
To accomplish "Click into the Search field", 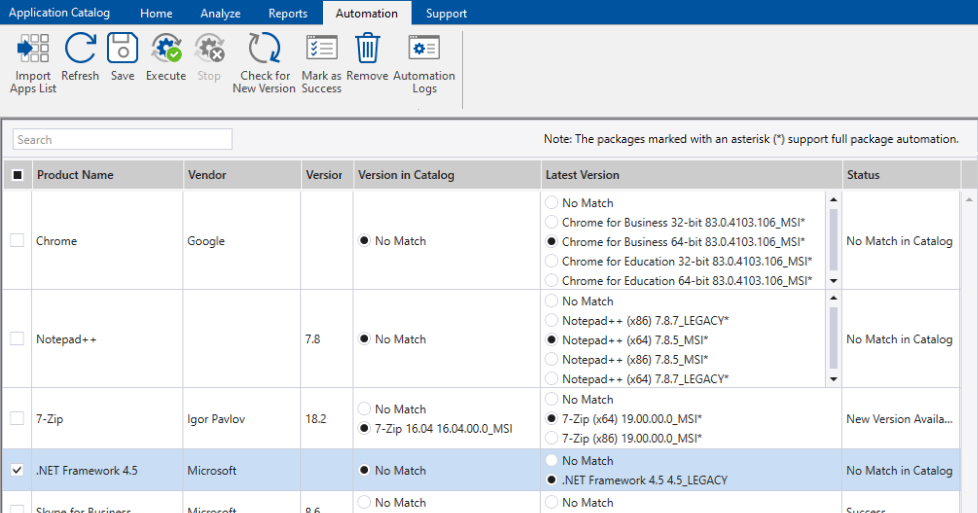I will tap(123, 140).
